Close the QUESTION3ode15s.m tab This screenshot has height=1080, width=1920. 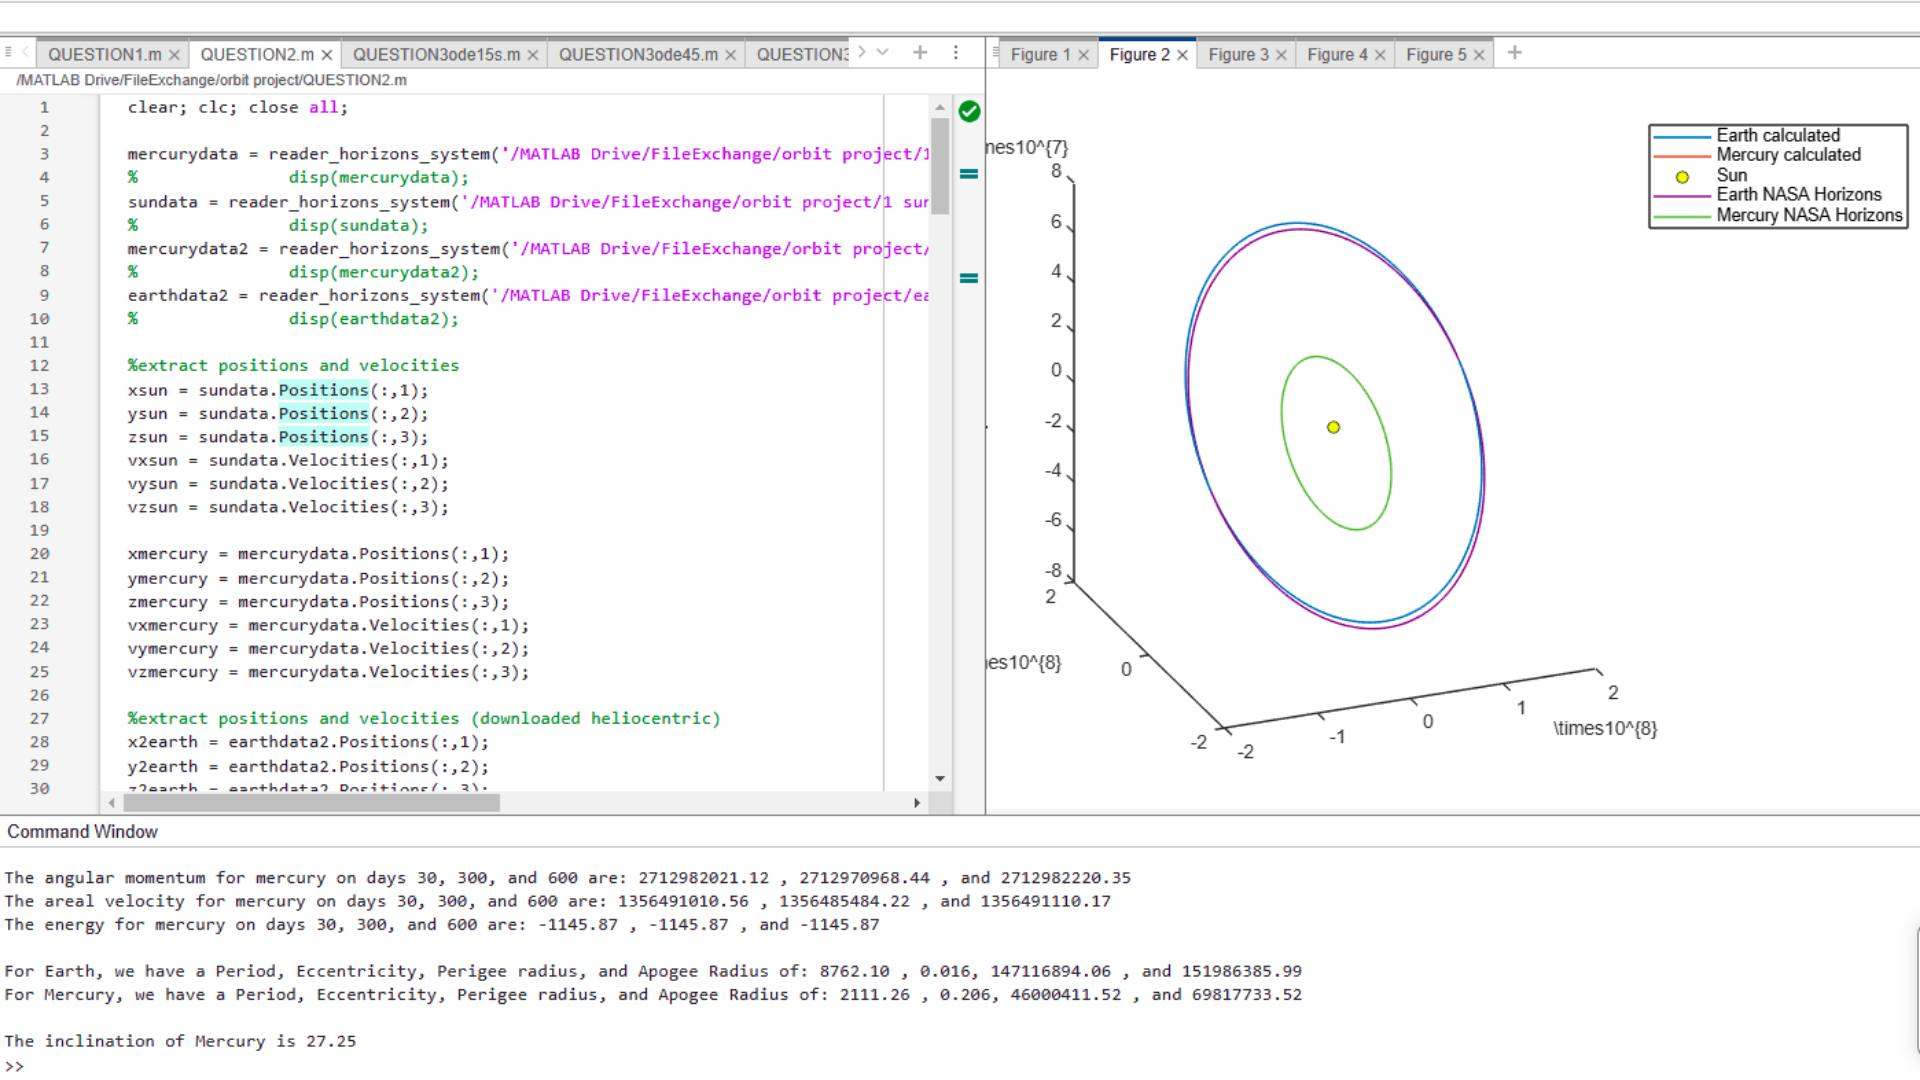pyautogui.click(x=532, y=55)
